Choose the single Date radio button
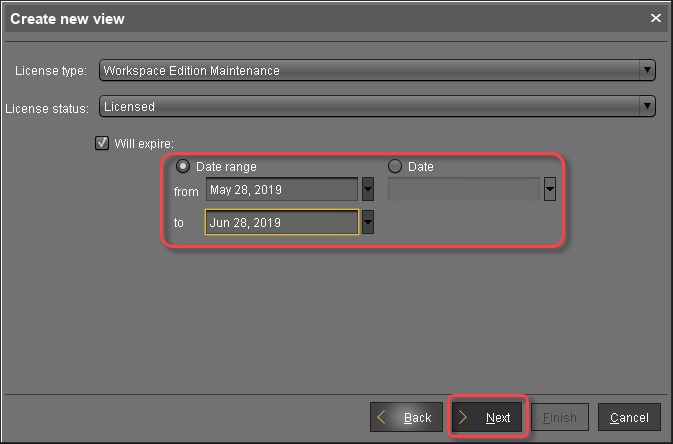Image resolution: width=673 pixels, height=444 pixels. click(x=394, y=167)
